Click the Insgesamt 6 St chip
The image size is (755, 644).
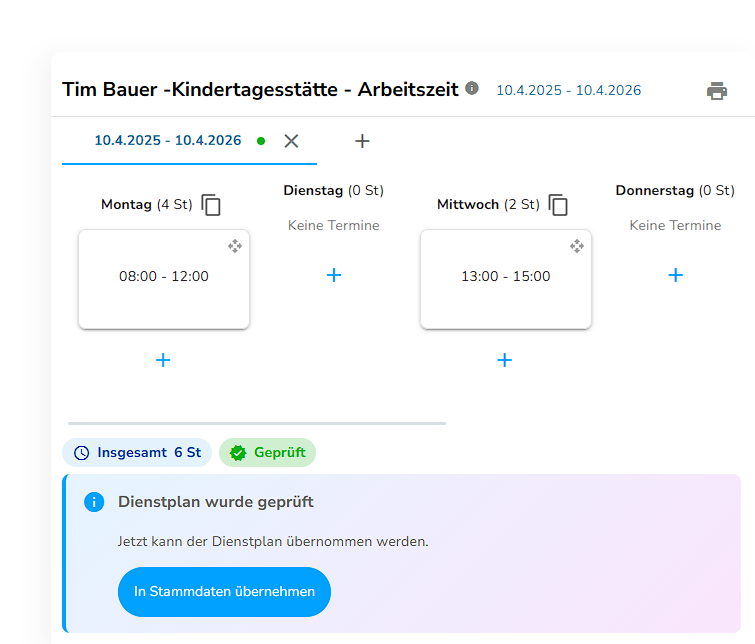tap(137, 453)
